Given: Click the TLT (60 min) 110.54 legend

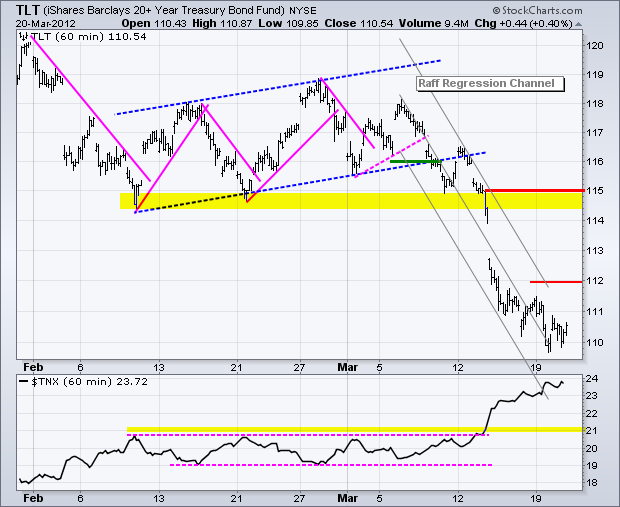Looking at the screenshot, I should 83,37.
